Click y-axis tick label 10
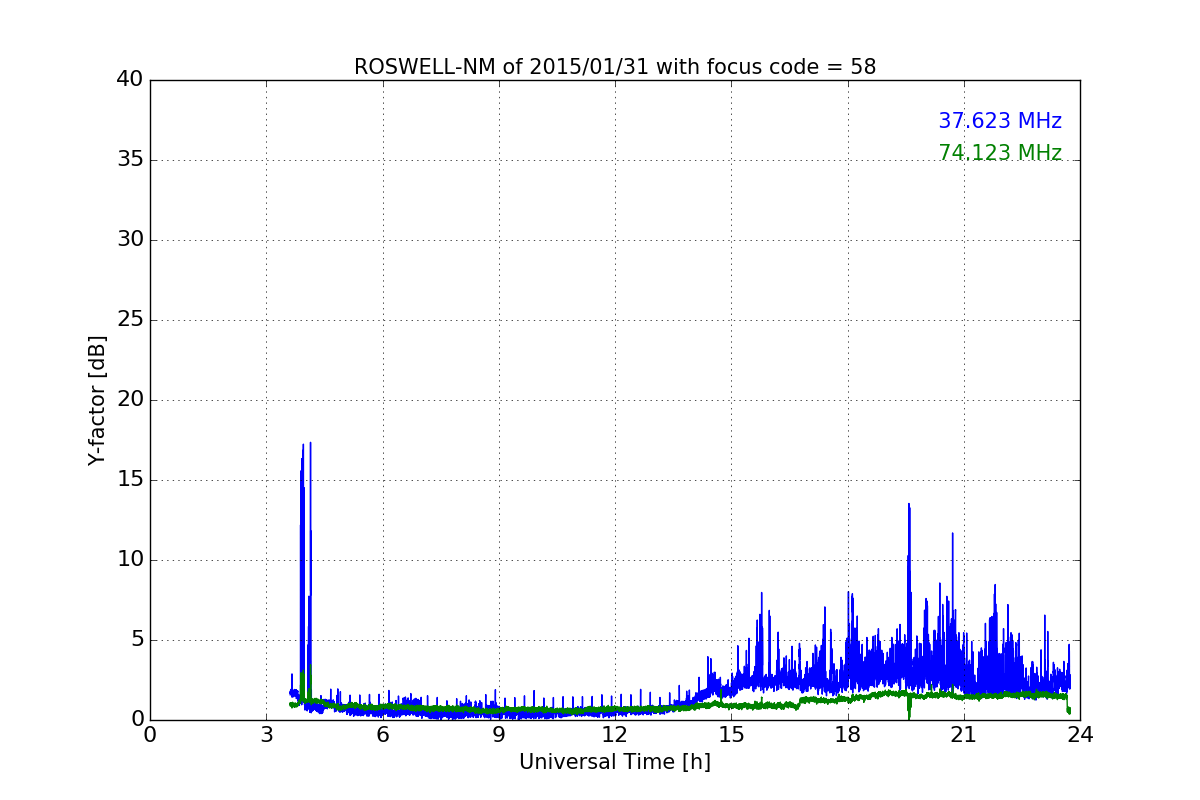Viewport: 1200px width, 800px height. point(130,560)
